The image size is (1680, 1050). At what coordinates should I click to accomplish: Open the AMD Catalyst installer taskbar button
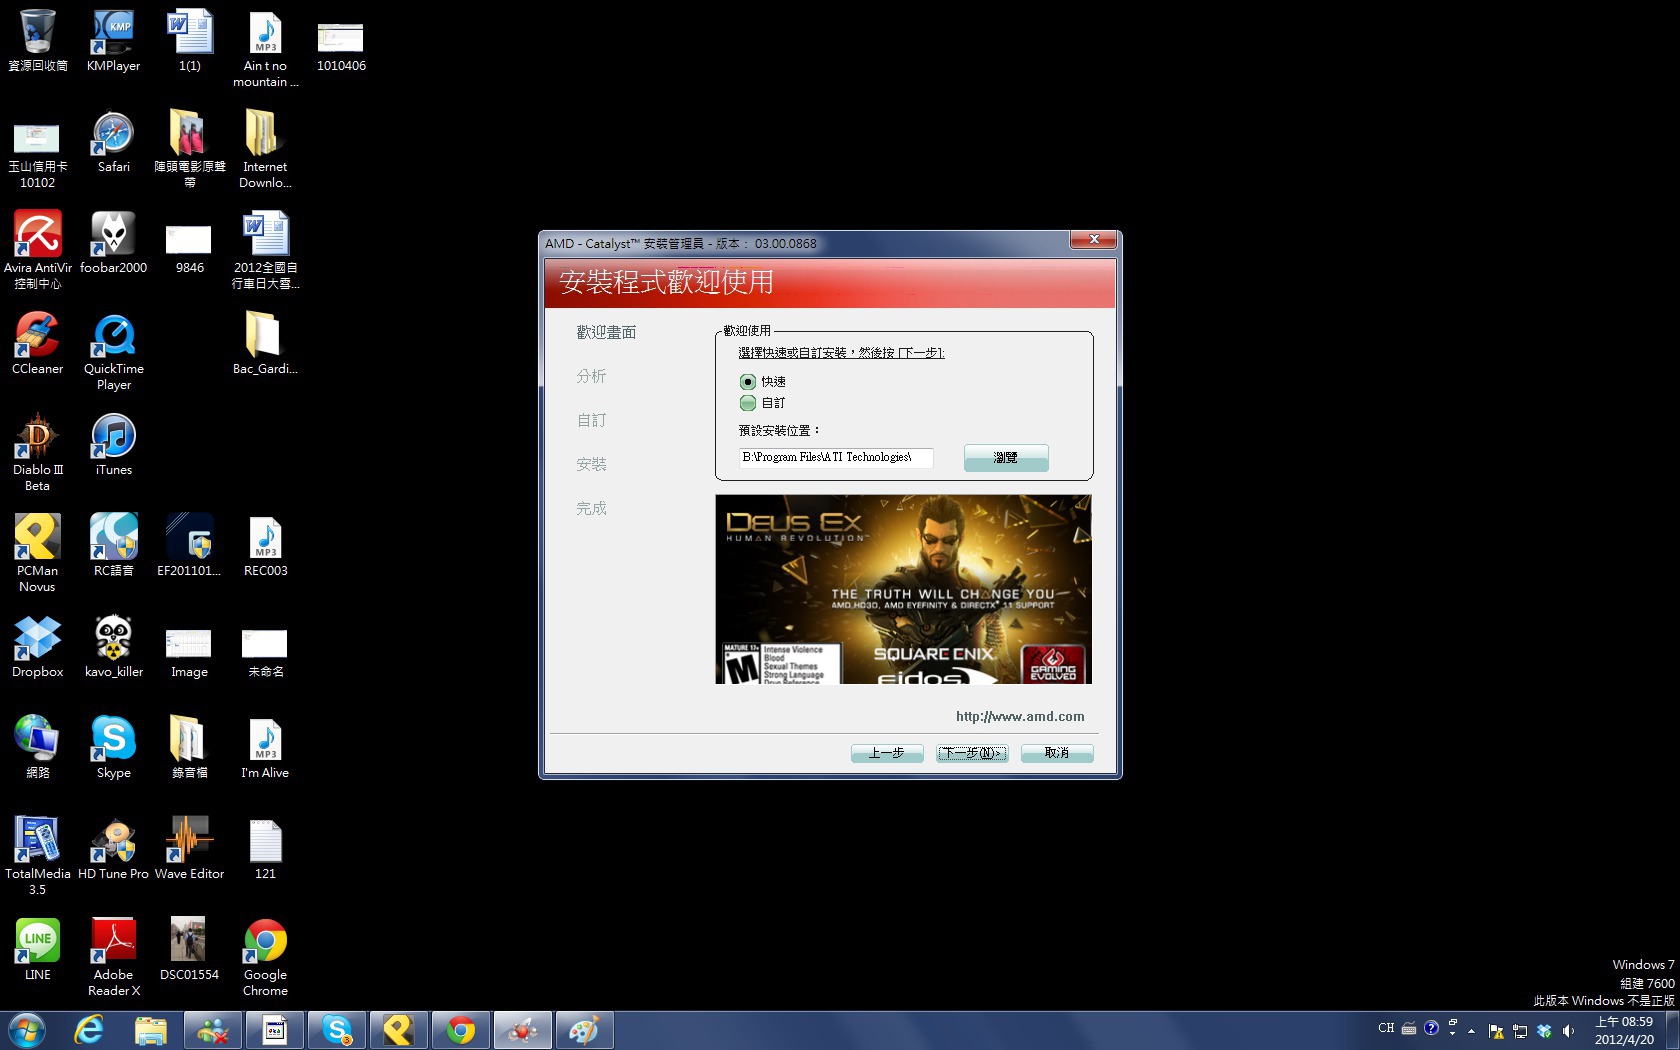[x=523, y=1030]
